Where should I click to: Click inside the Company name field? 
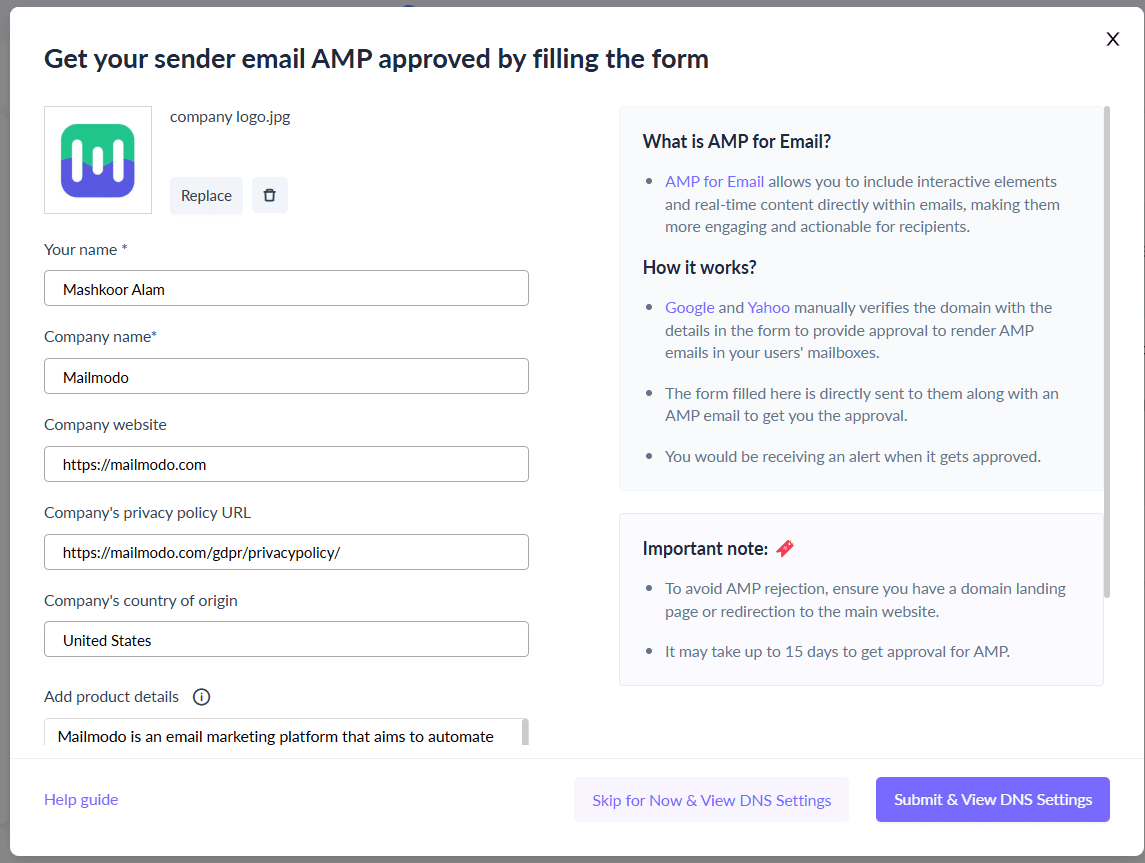pyautogui.click(x=286, y=376)
